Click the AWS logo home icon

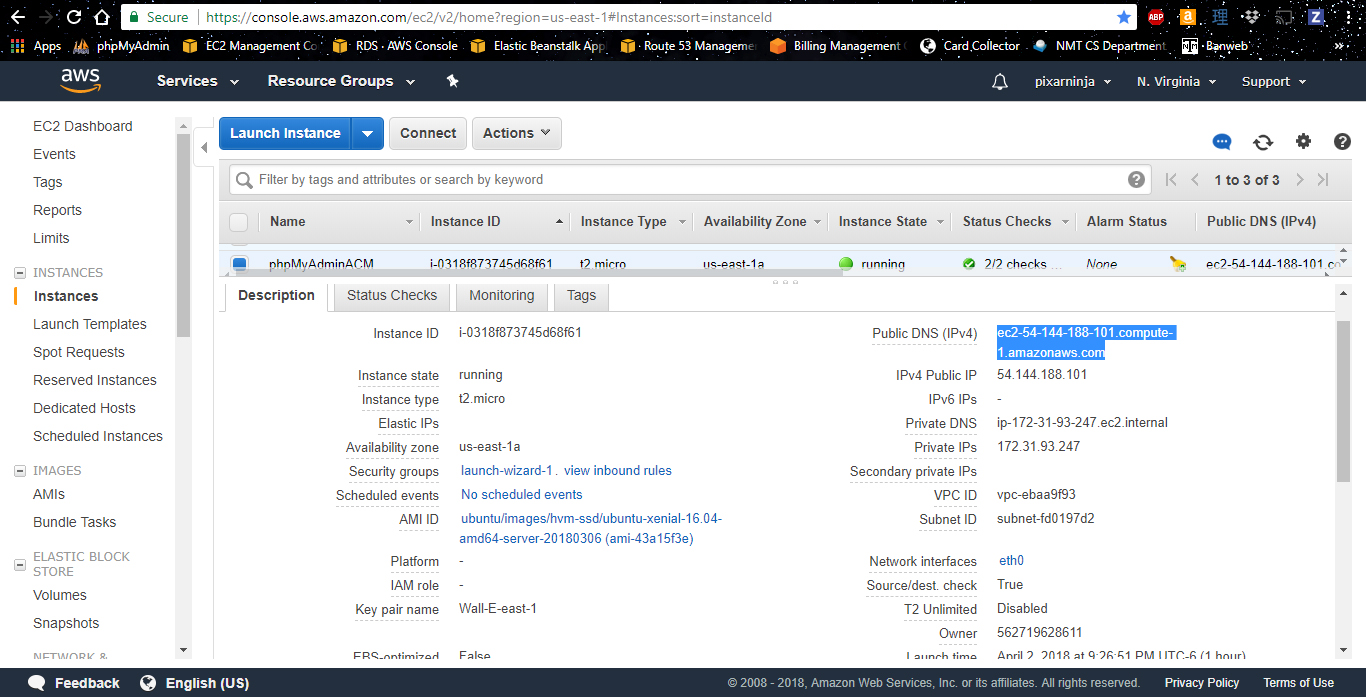pos(80,81)
